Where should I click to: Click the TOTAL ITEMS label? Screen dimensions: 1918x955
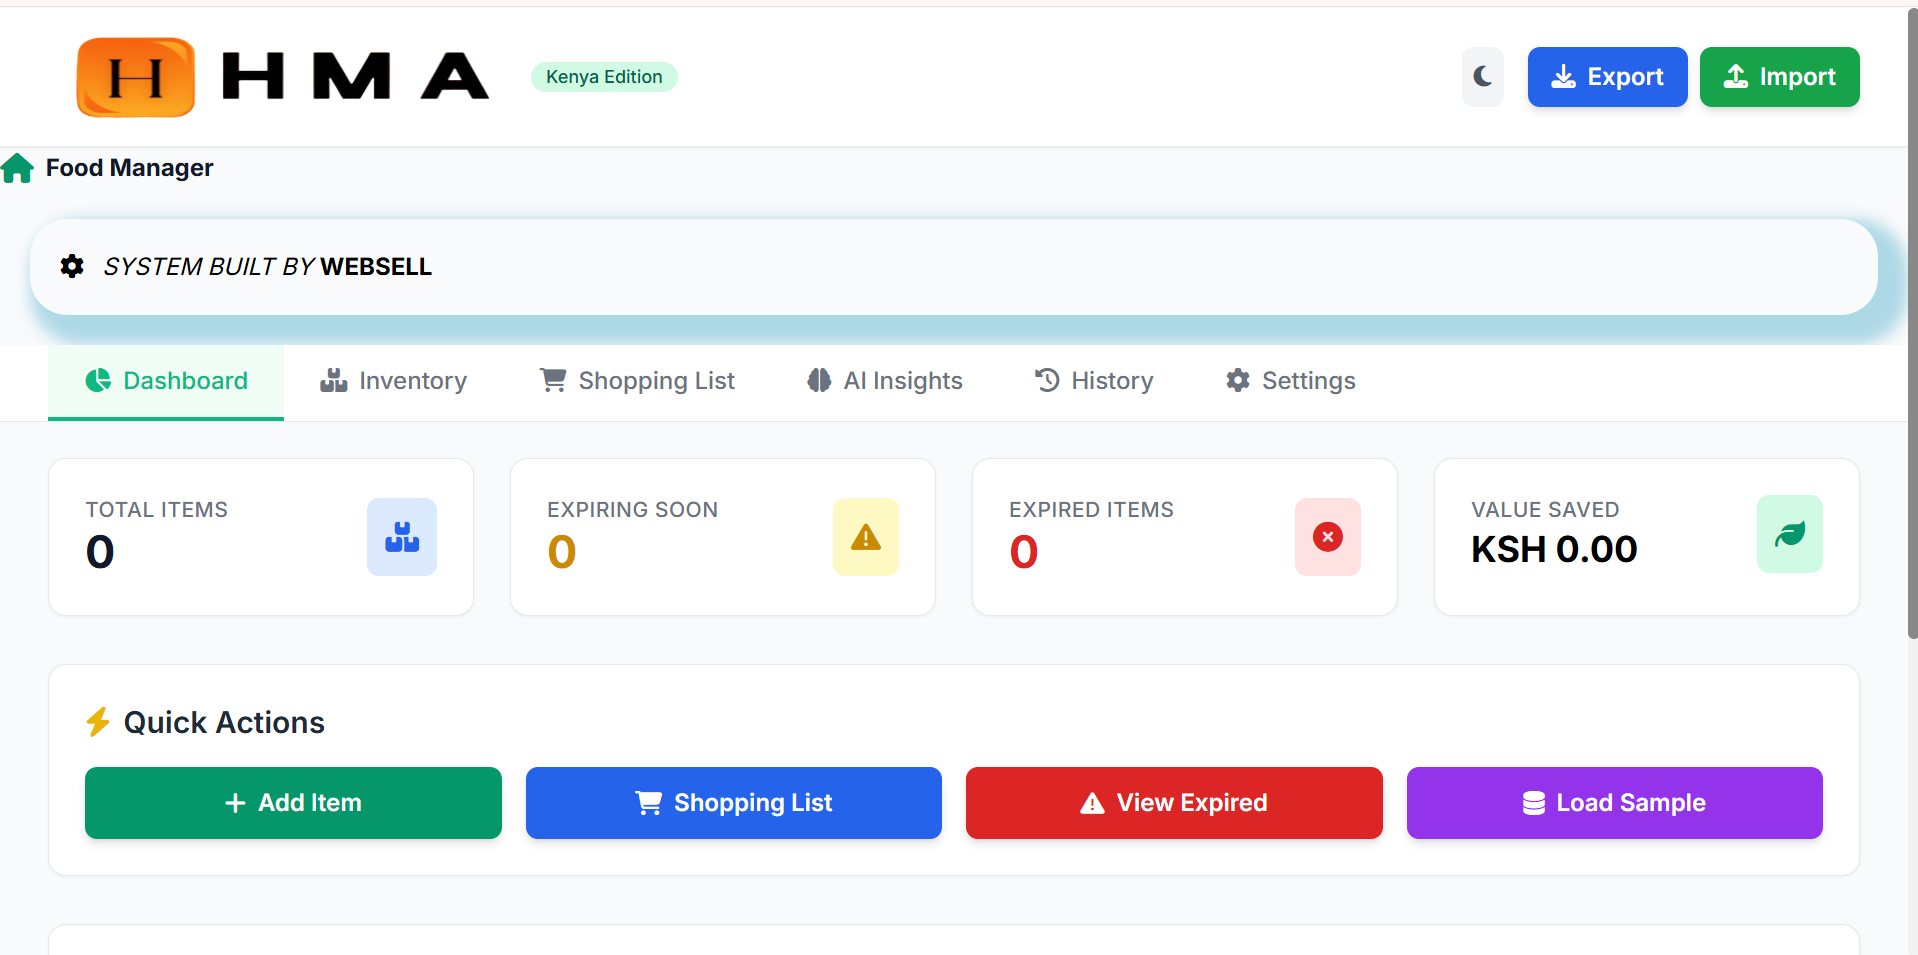[x=157, y=510]
